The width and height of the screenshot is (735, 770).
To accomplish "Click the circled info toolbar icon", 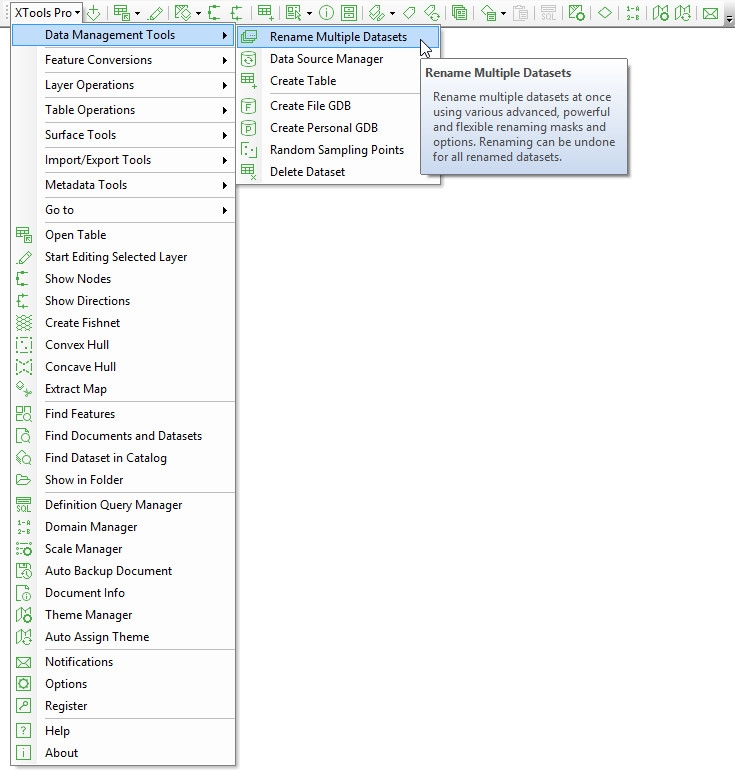I will [x=327, y=13].
